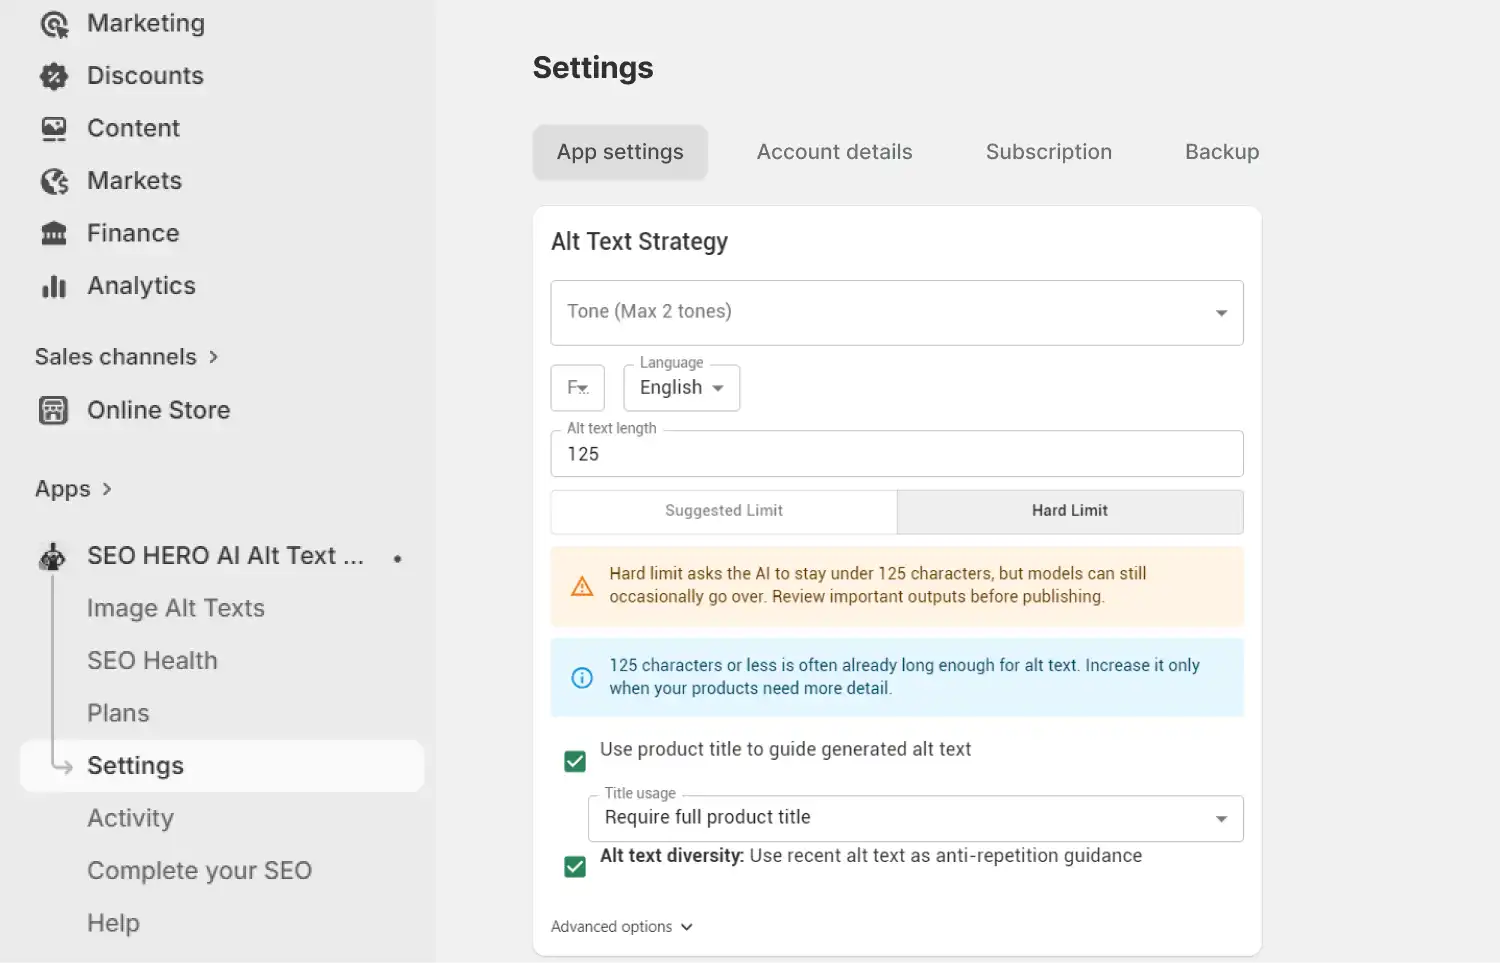Viewport: 1500px width, 963px height.
Task: Click the Finance bank icon
Action: (x=54, y=234)
